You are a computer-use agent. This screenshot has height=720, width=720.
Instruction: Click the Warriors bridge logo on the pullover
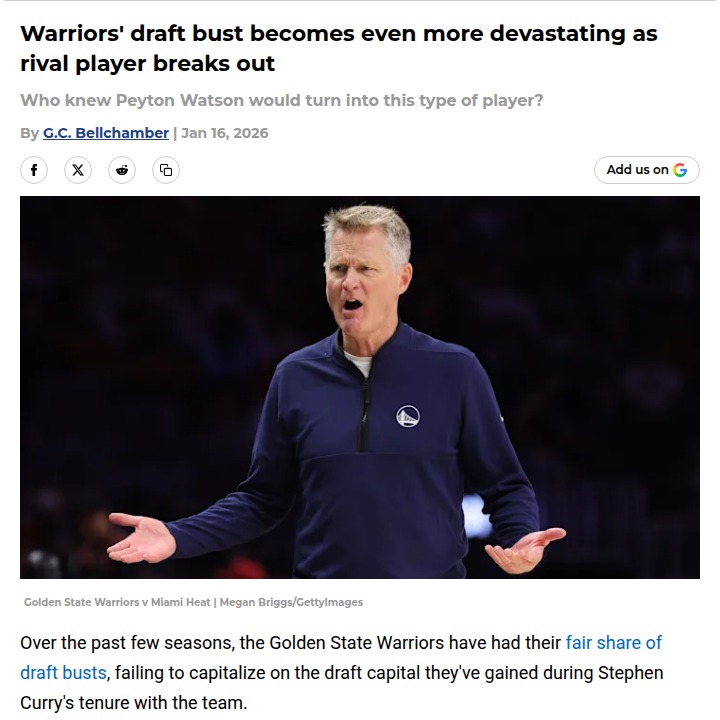[x=408, y=416]
